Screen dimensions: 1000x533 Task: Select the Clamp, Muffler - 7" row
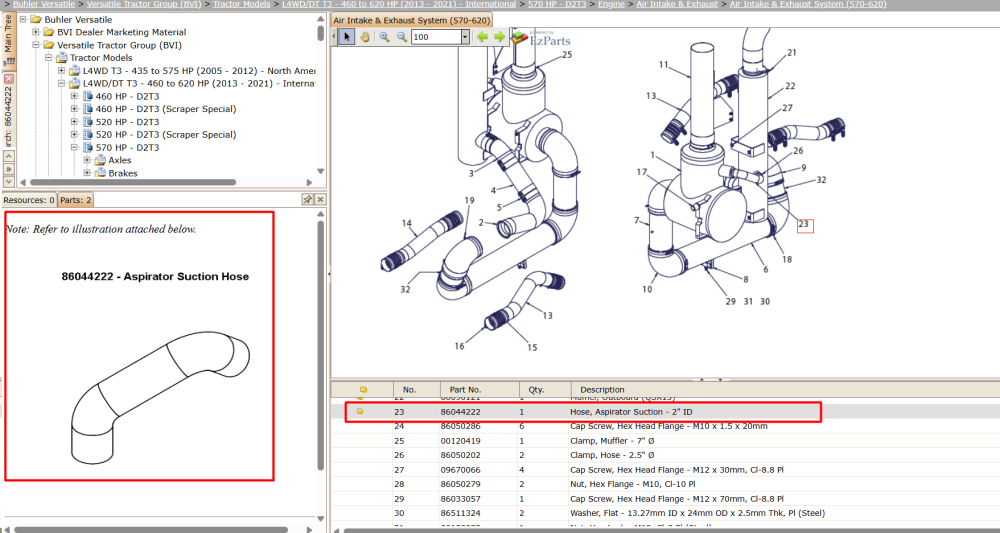pyautogui.click(x=665, y=441)
